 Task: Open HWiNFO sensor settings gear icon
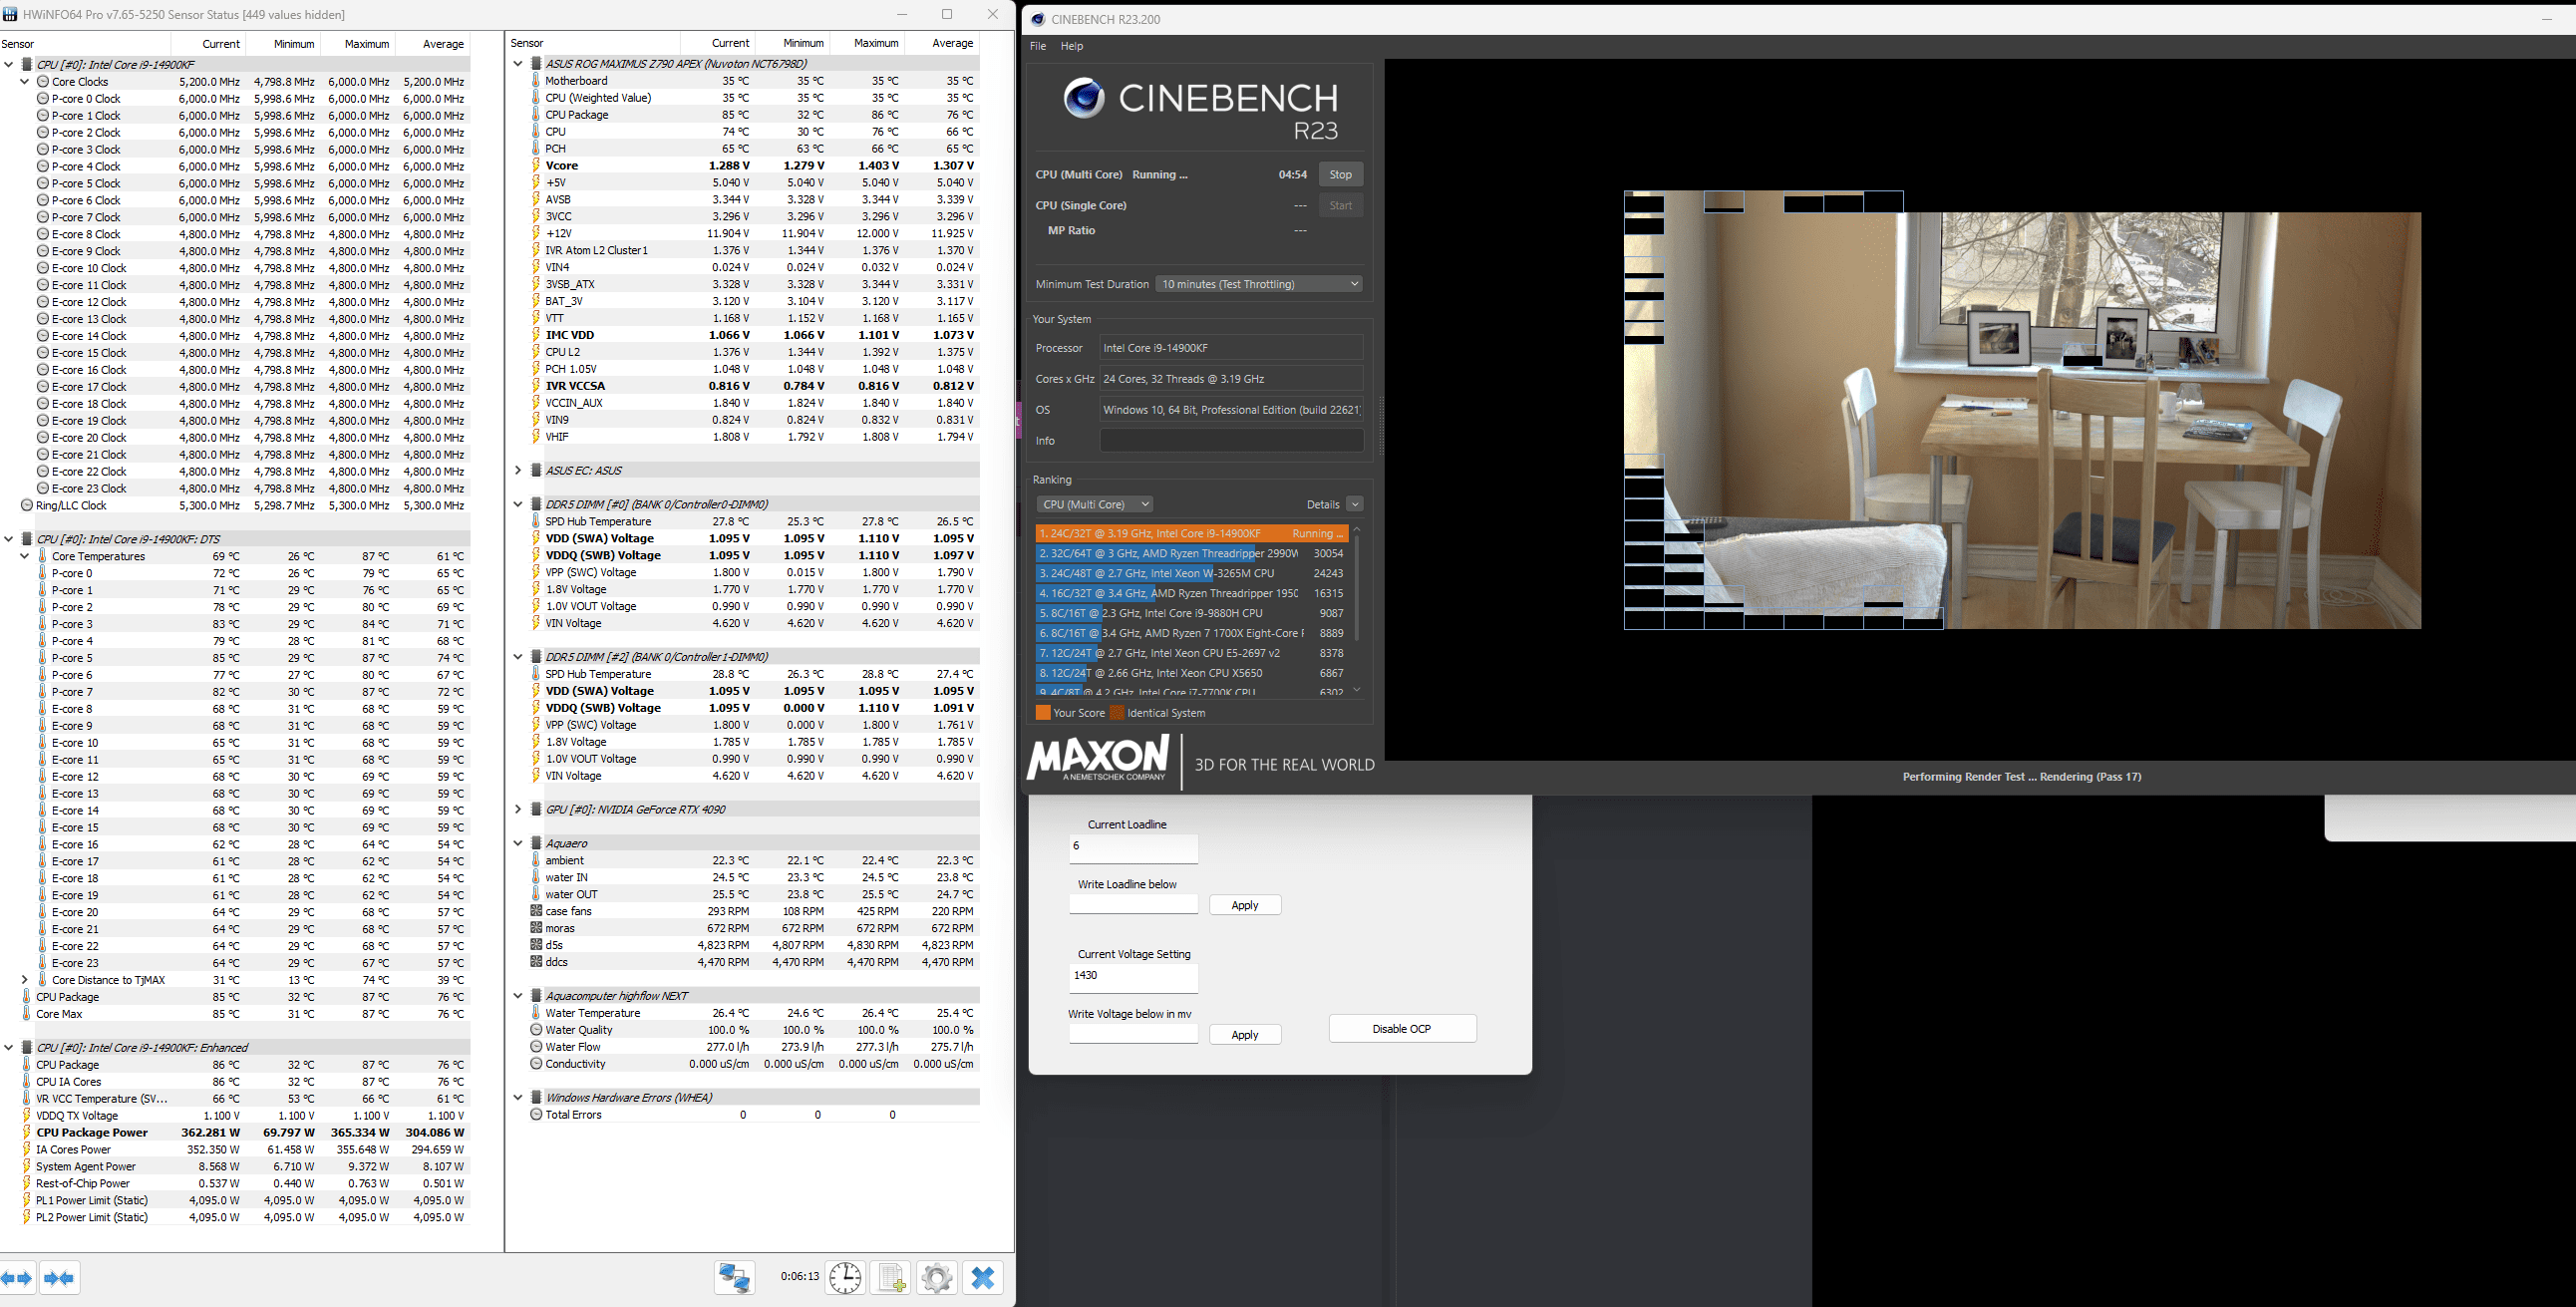coord(937,1278)
